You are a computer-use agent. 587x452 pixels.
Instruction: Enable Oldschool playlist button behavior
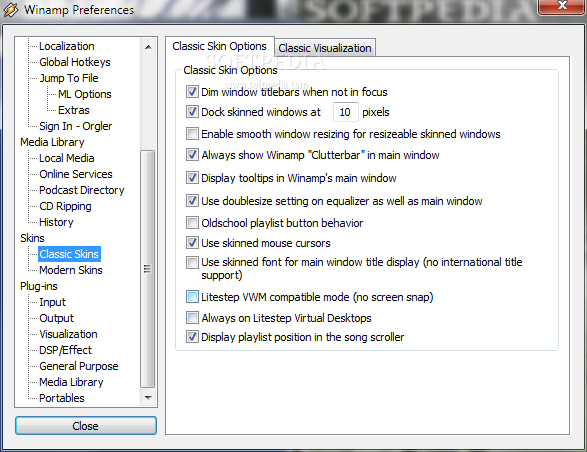(192, 223)
